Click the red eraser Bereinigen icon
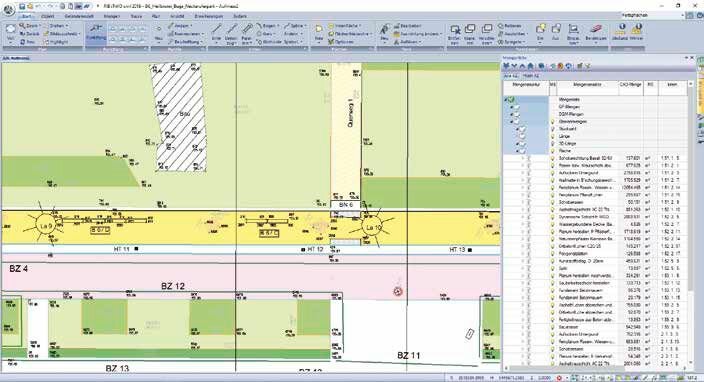This screenshot has width=704, height=382. tap(596, 32)
